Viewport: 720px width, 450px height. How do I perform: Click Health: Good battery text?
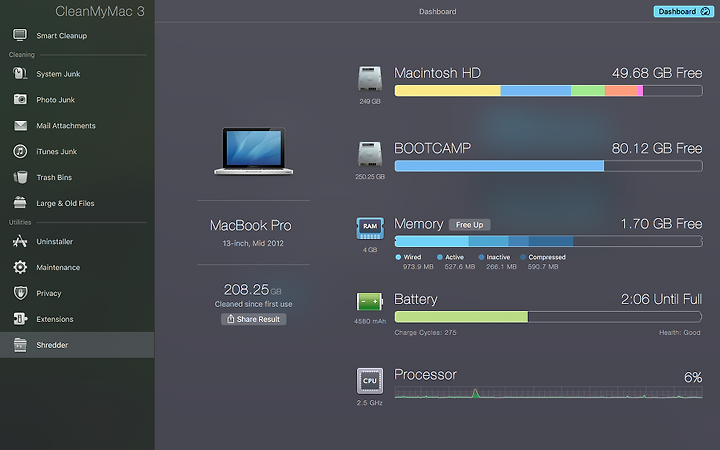pos(680,332)
